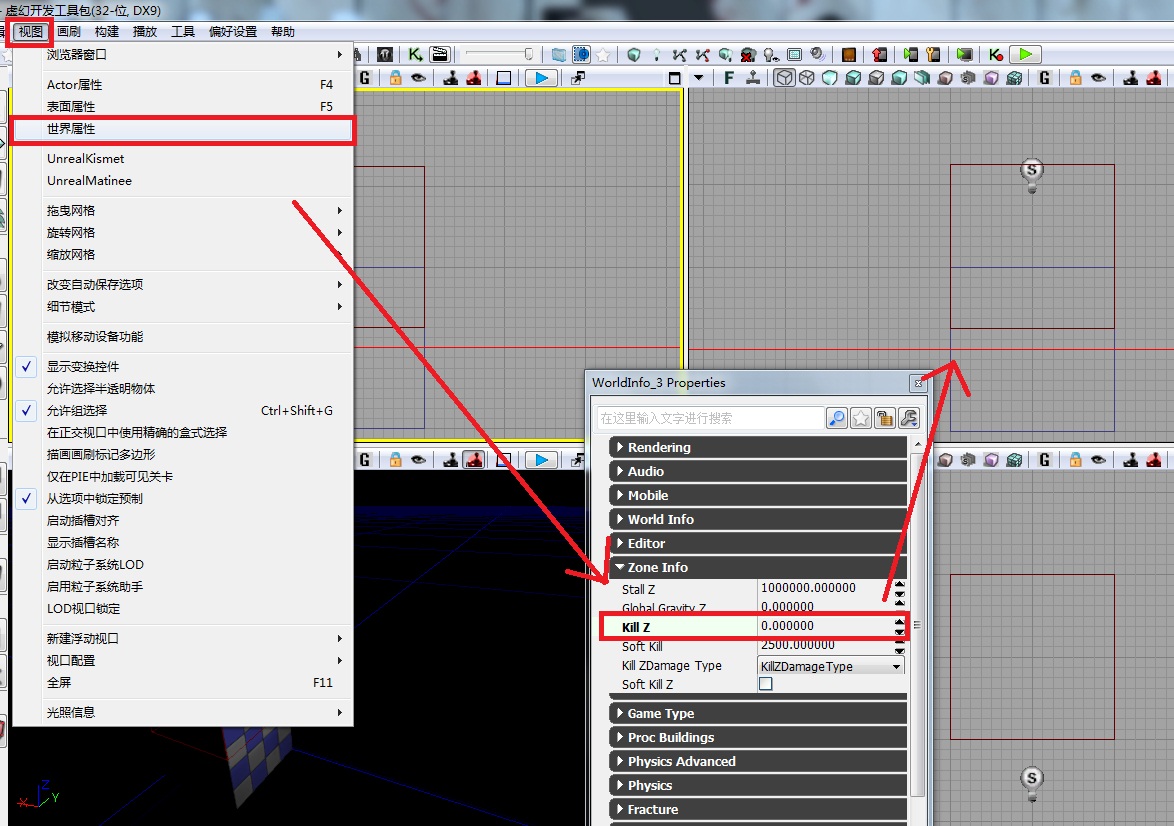The height and width of the screenshot is (826, 1174).
Task: Open the Kill ZDamage Type dropdown
Action: click(x=895, y=666)
